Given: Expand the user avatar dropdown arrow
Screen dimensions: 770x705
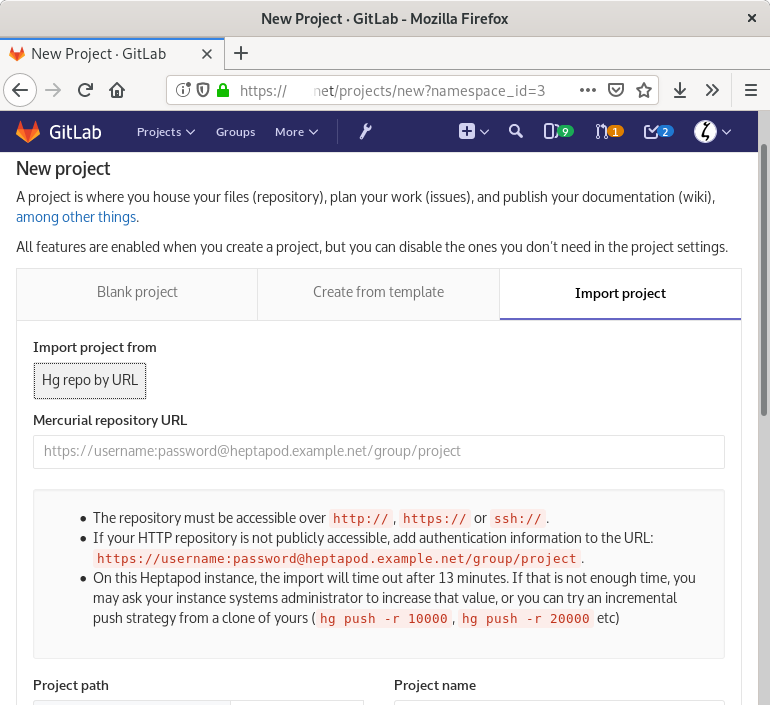Looking at the screenshot, I should click(727, 132).
